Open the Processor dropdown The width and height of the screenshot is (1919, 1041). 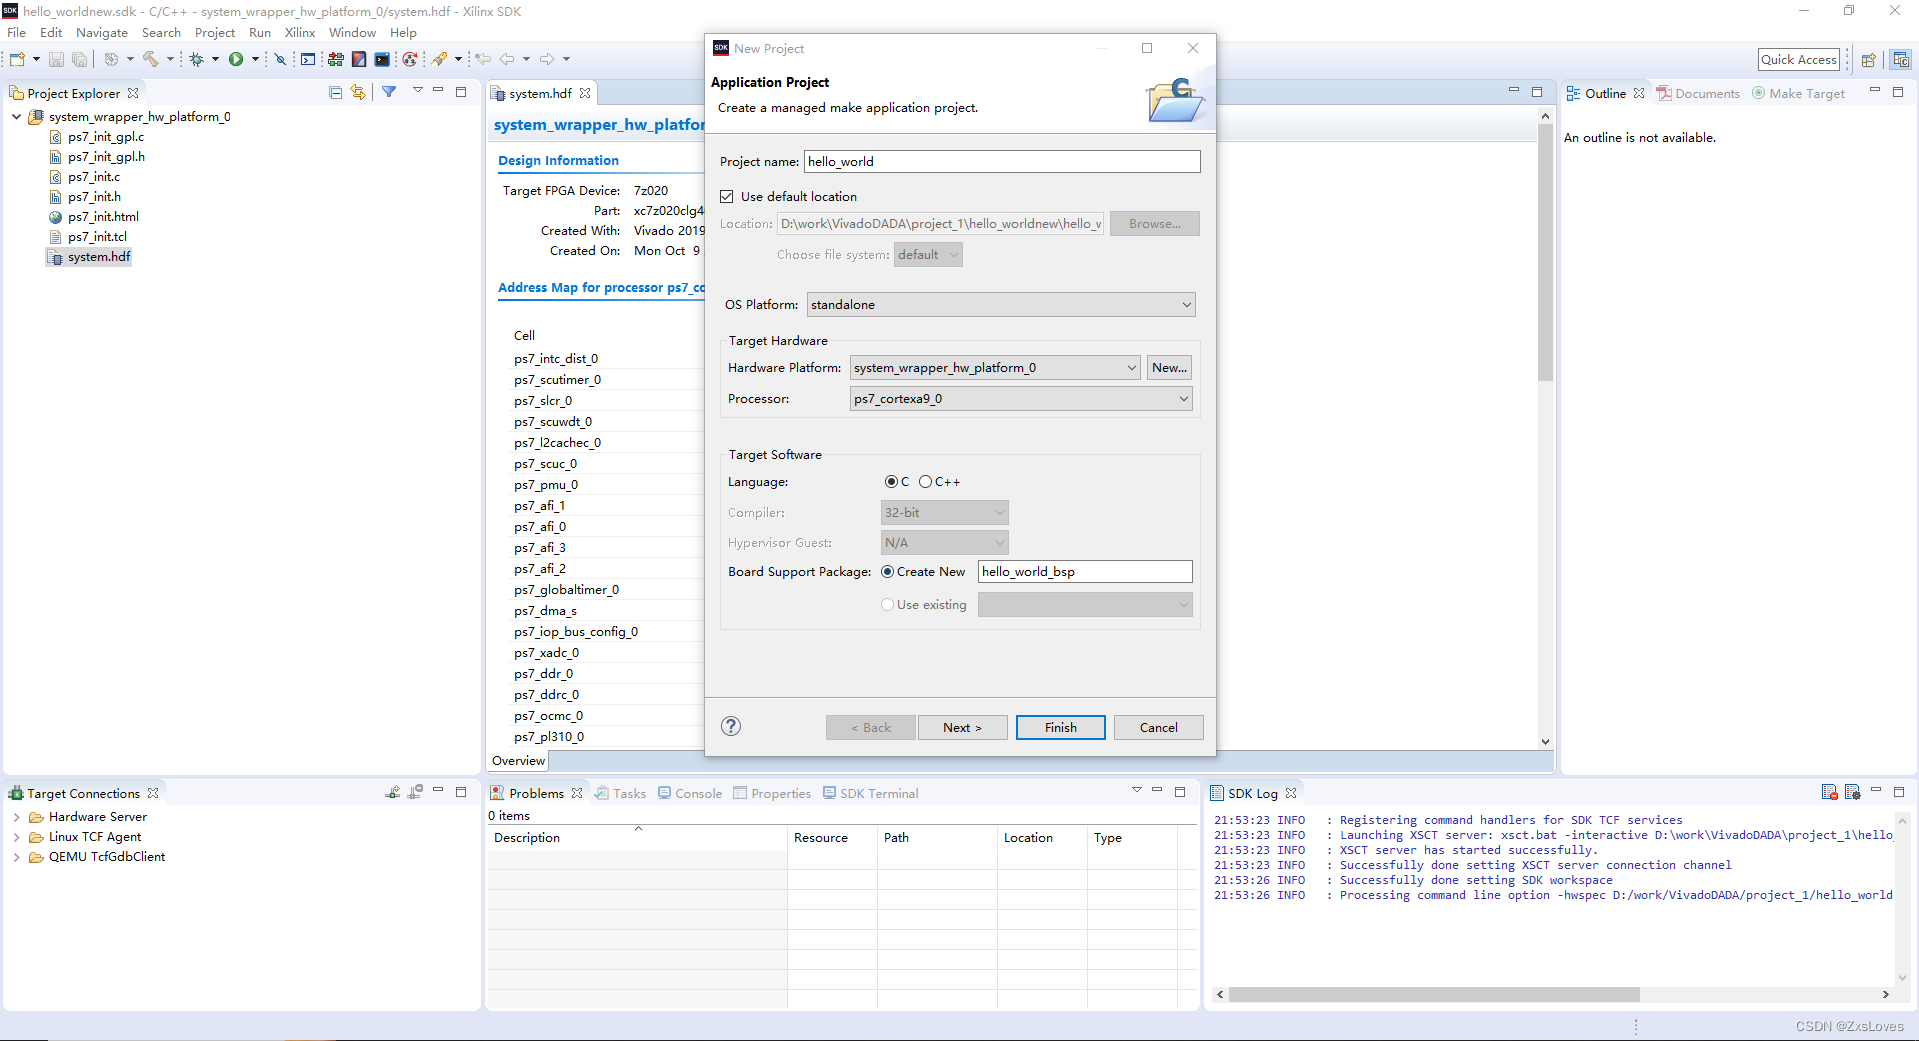click(x=1020, y=398)
